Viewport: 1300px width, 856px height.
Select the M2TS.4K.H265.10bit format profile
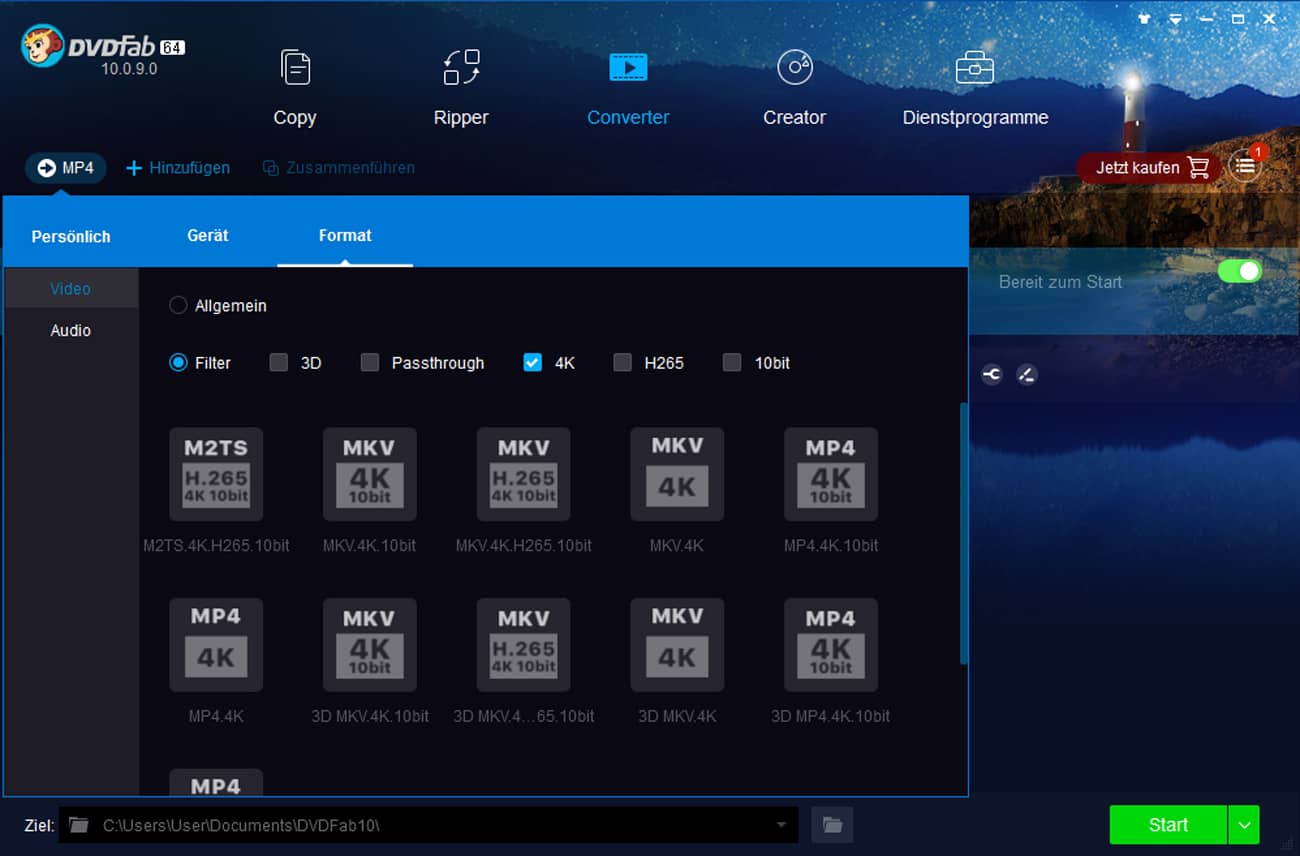(216, 490)
